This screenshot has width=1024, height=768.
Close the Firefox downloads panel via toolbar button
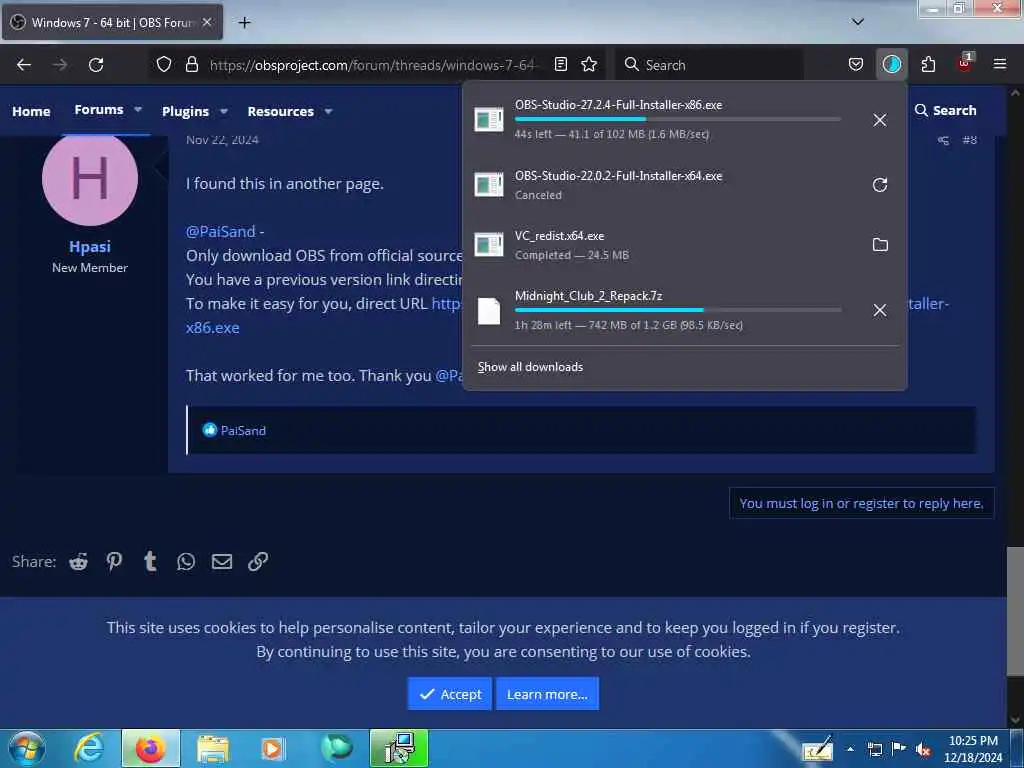[891, 64]
